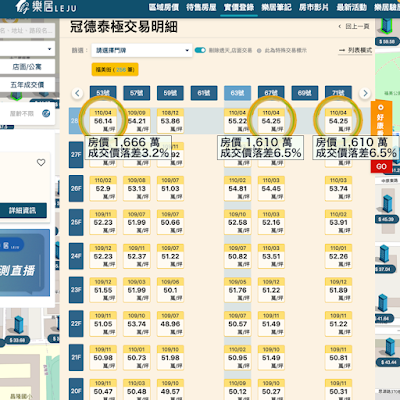Click the address search input field
Screen dimensions: 400x400
coord(27,31)
